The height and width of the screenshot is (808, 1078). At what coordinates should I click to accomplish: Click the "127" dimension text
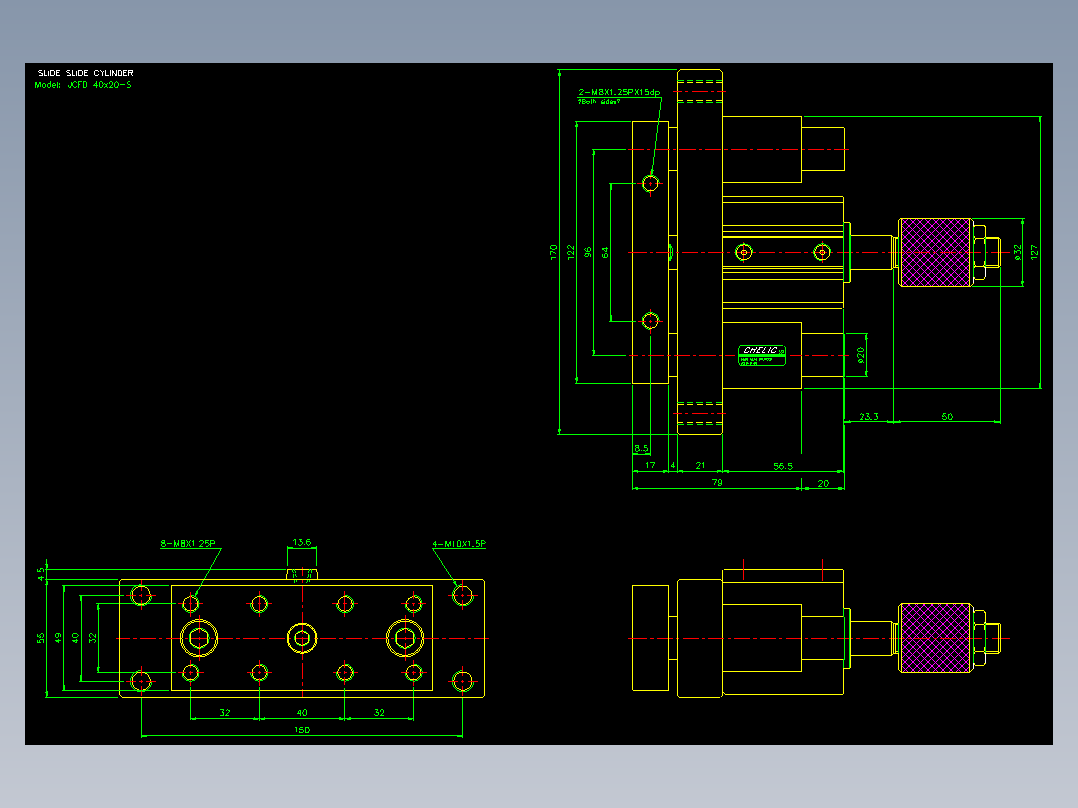1034,252
